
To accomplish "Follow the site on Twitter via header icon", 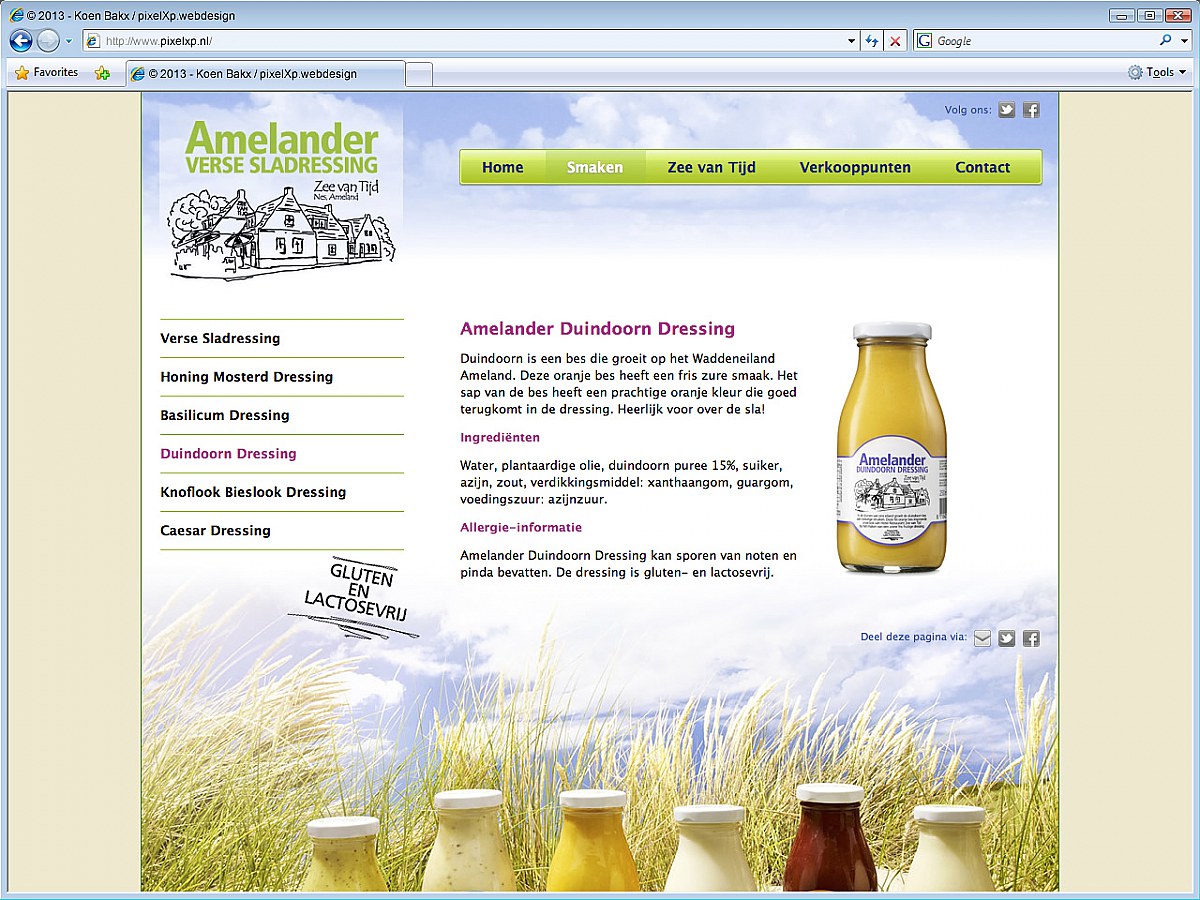I will point(1006,110).
